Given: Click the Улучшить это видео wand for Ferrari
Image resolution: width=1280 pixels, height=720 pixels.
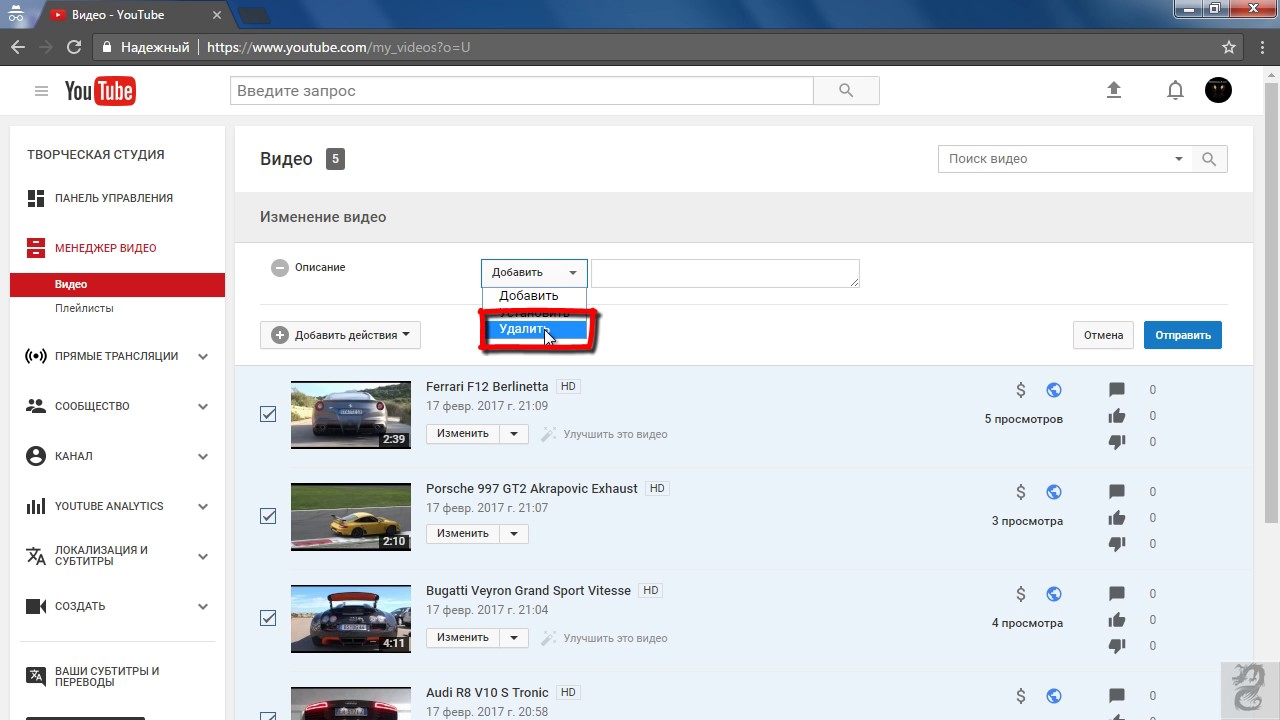Looking at the screenshot, I should pos(549,434).
